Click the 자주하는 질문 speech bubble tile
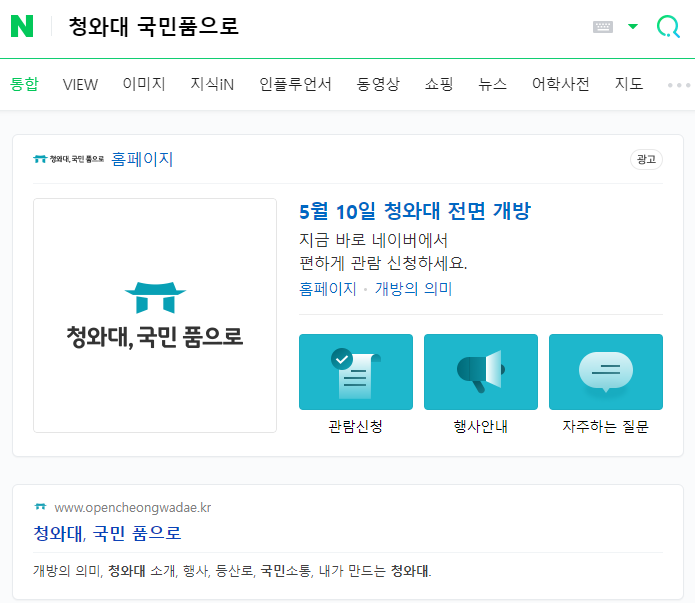 (606, 372)
